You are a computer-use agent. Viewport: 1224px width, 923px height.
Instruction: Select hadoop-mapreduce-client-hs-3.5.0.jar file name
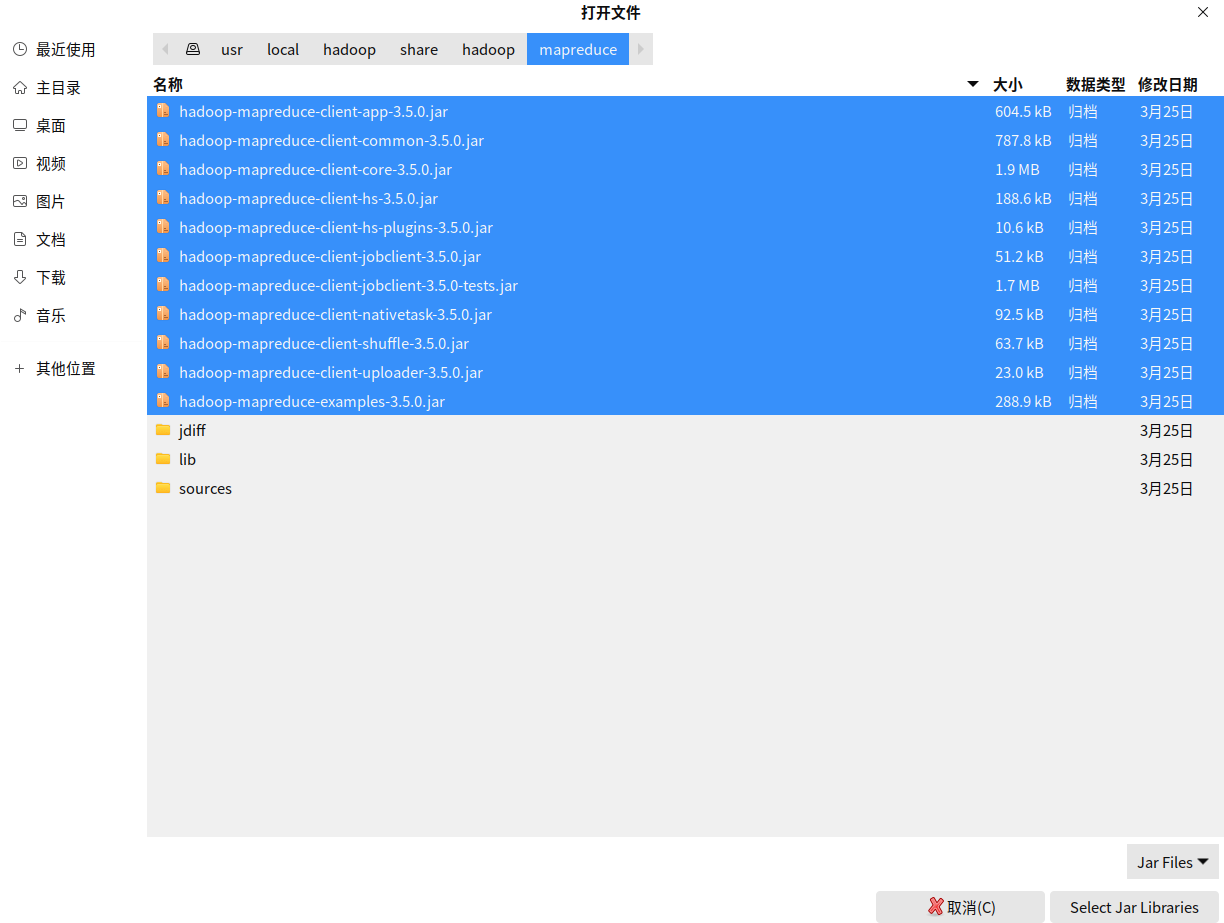coord(309,198)
